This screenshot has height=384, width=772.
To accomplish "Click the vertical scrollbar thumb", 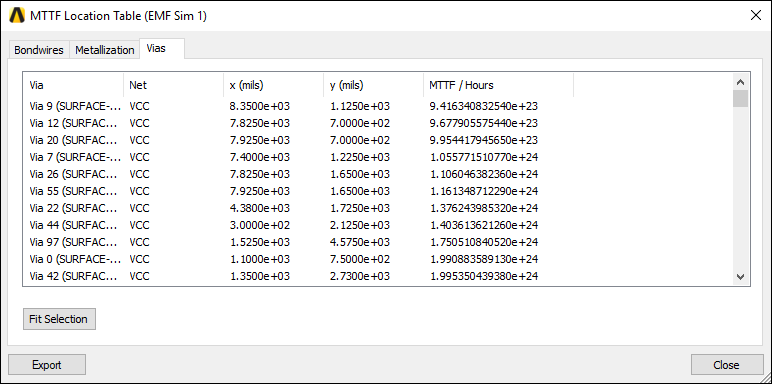I will 740,98.
